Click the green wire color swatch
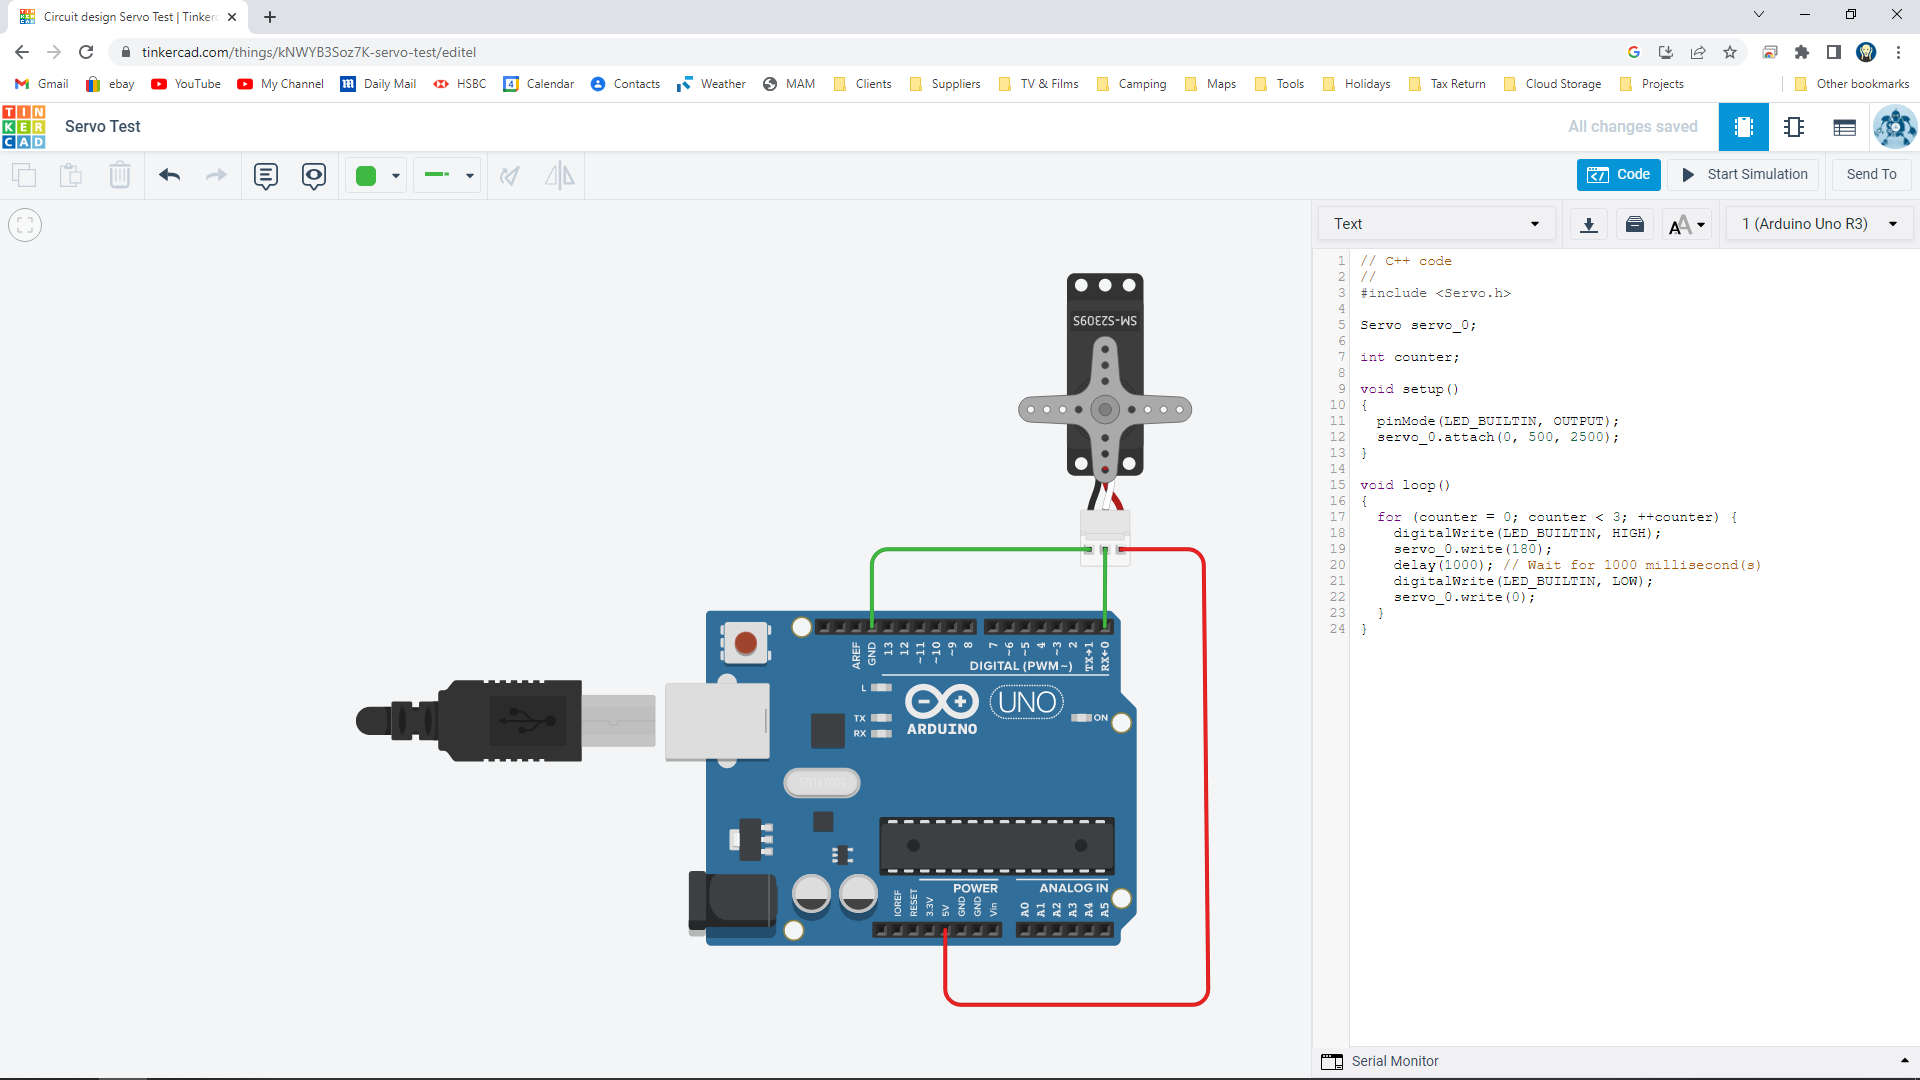1920x1080 pixels. pyautogui.click(x=366, y=176)
